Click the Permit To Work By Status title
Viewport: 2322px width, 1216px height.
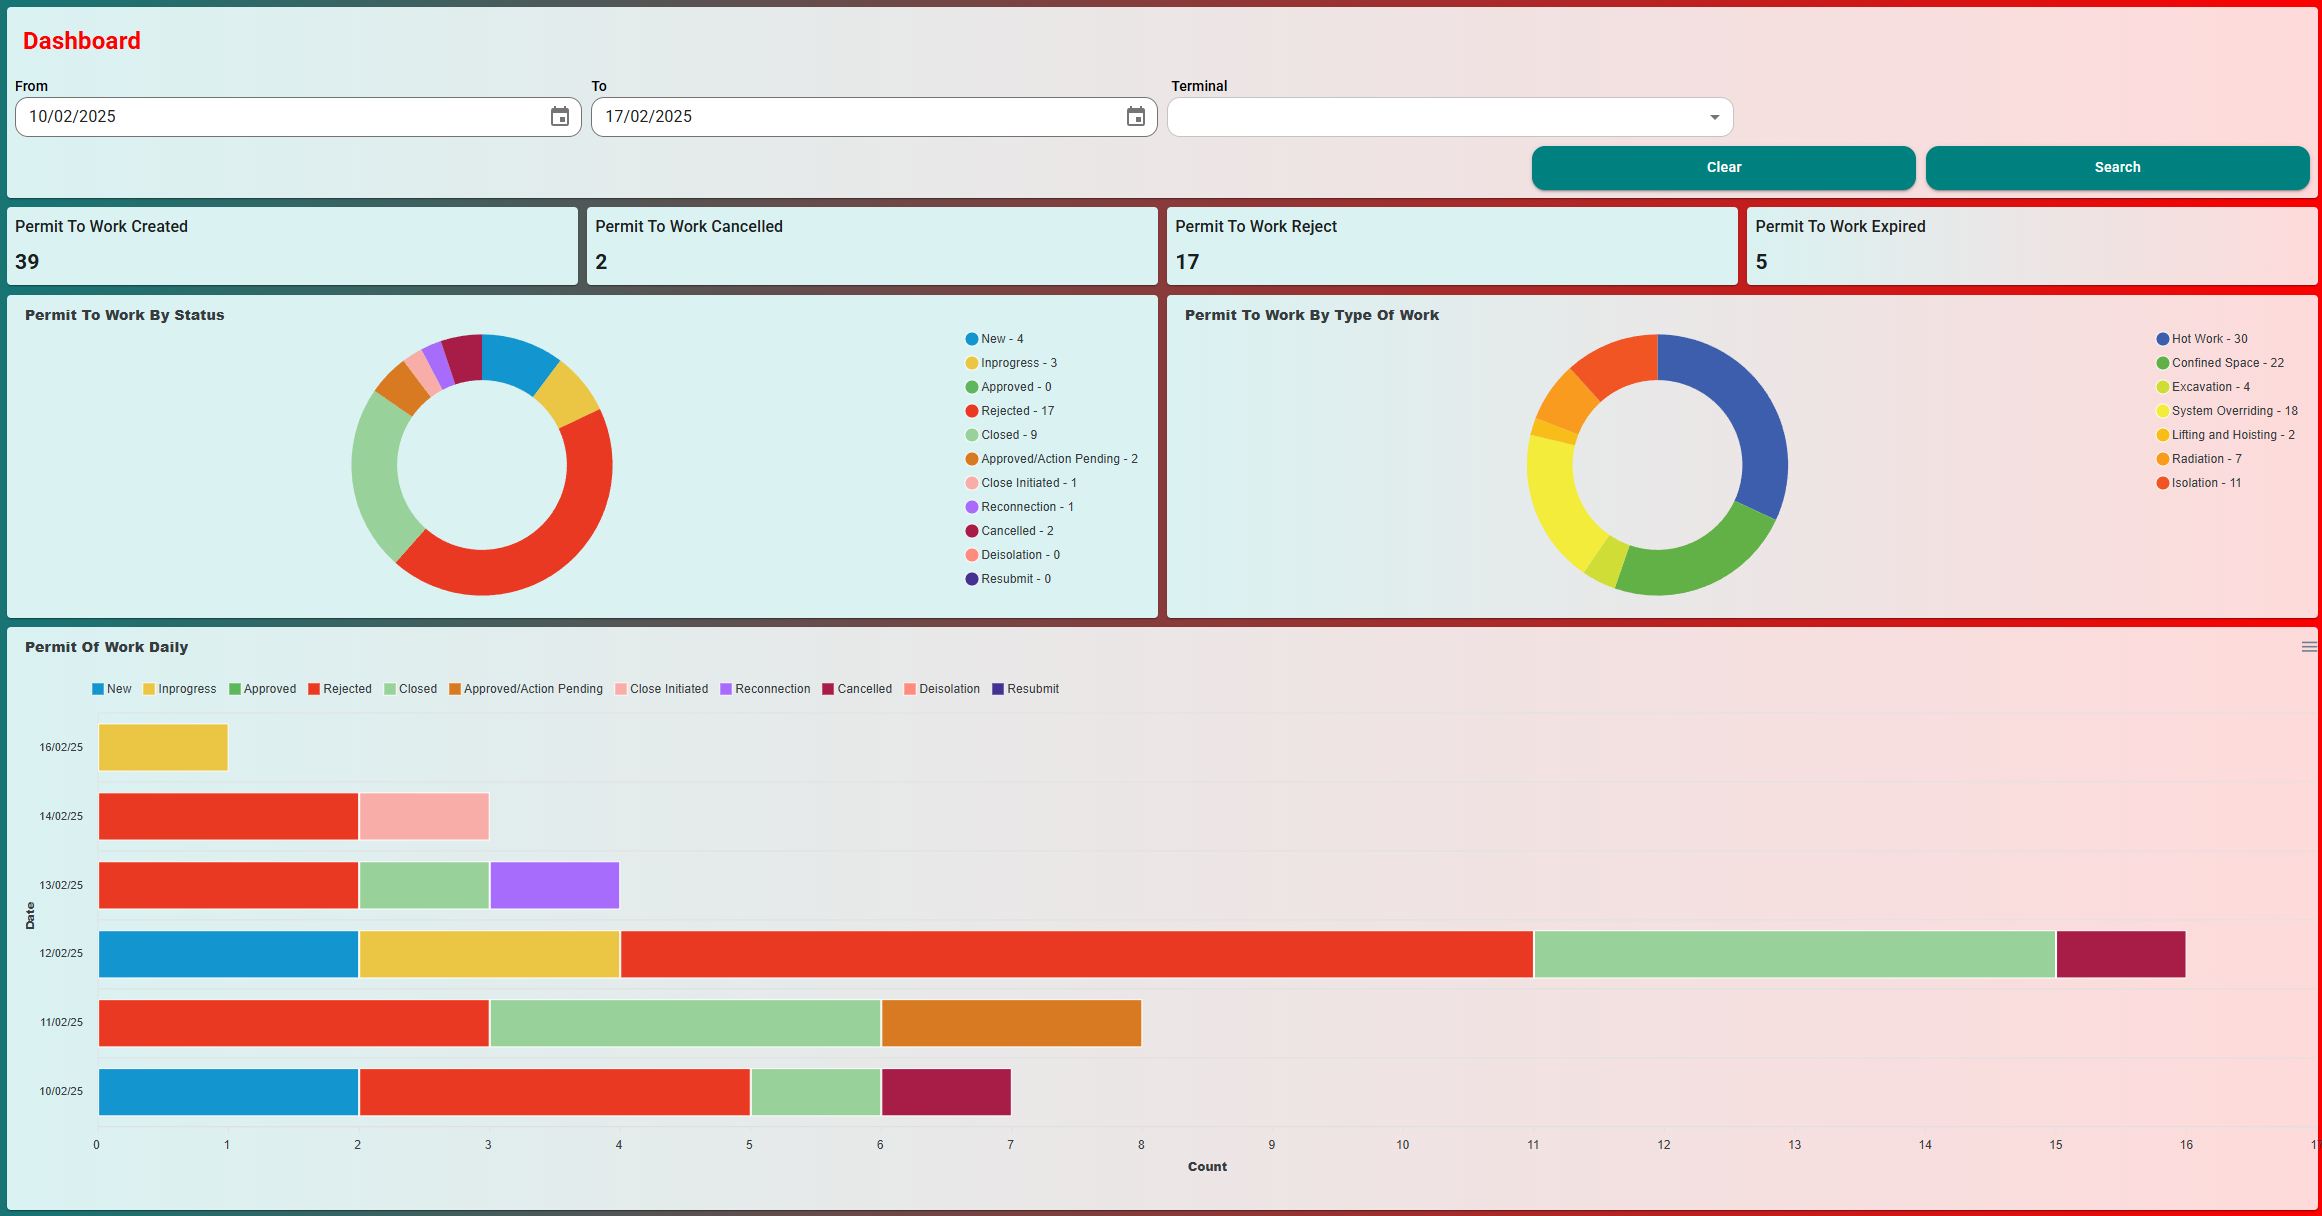(125, 315)
